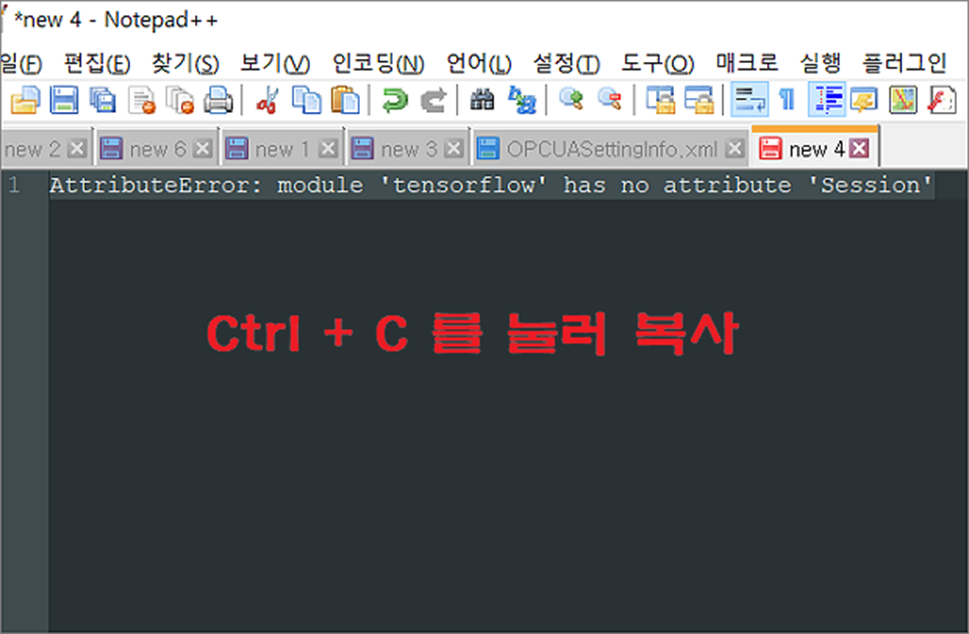
Task: Click the Open file toolbar icon
Action: [x=25, y=100]
